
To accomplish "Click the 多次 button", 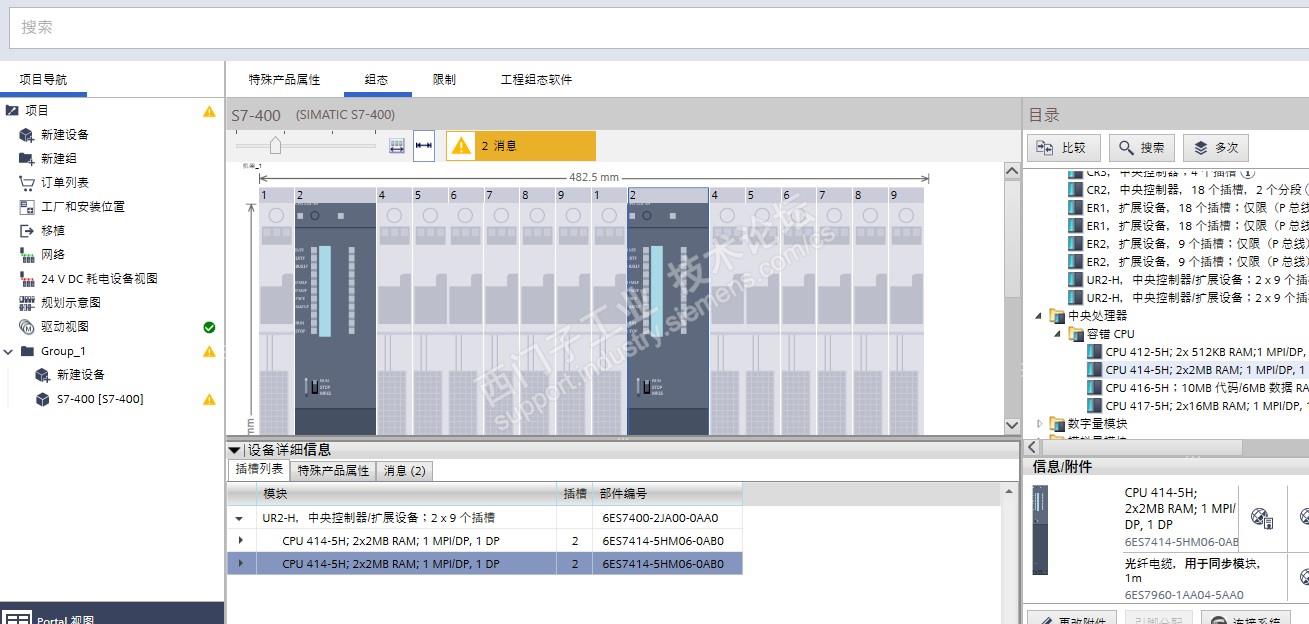I will click(x=1216, y=148).
